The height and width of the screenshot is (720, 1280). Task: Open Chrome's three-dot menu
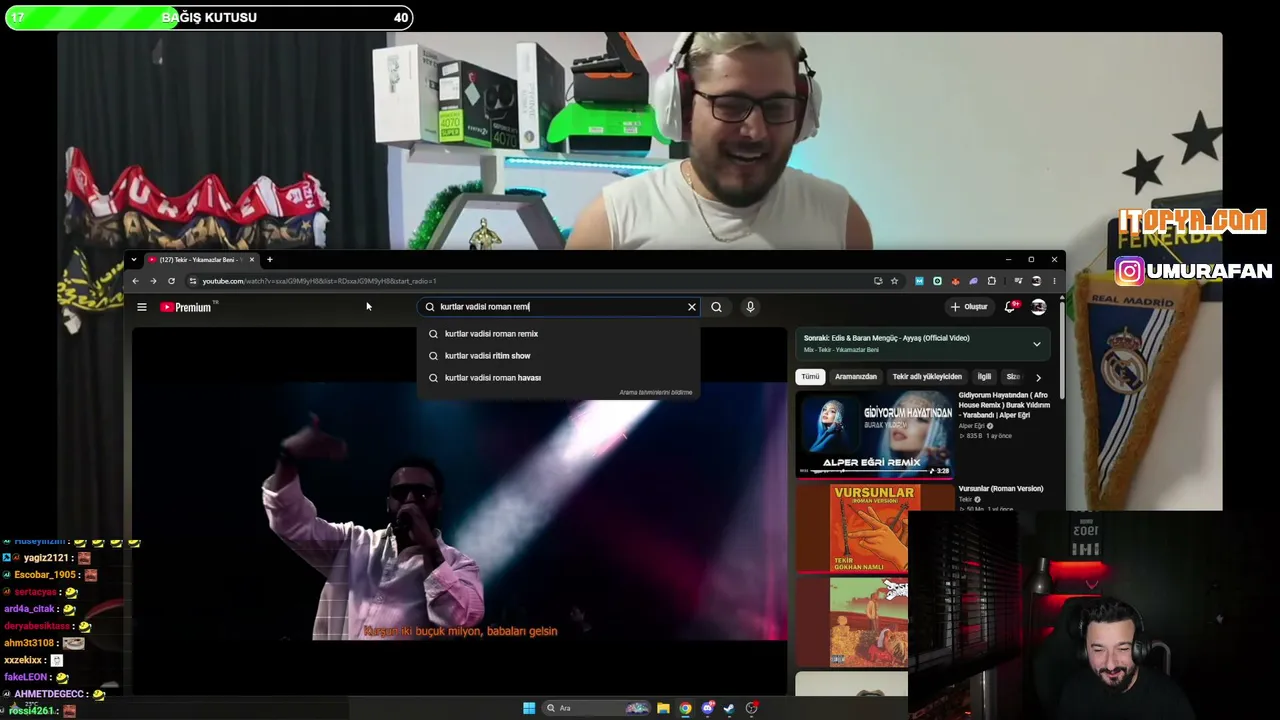coord(1053,281)
